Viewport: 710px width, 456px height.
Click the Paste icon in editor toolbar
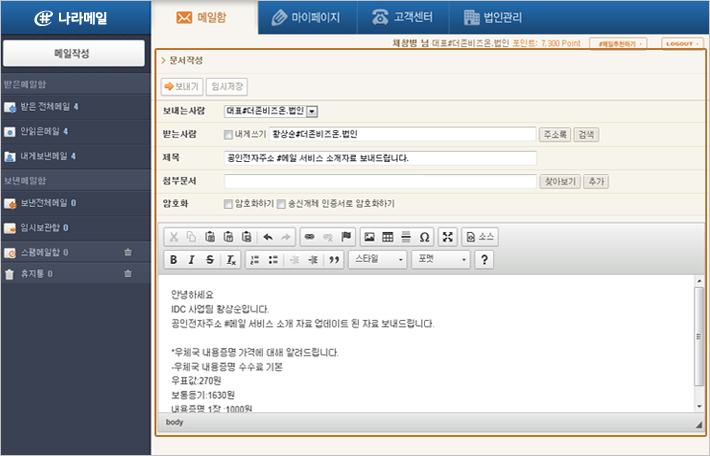tap(210, 237)
